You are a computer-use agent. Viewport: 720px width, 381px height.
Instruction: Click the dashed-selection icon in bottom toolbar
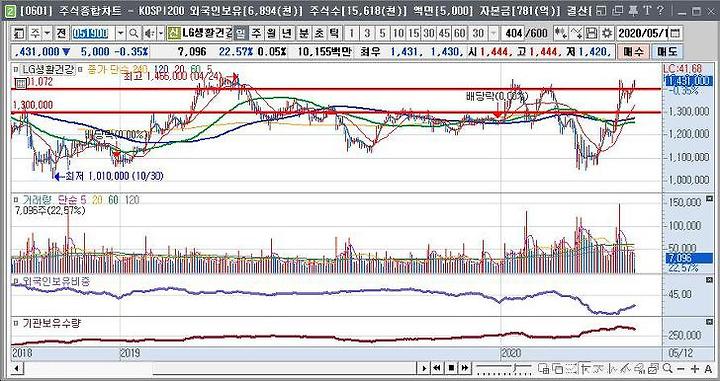pos(572,368)
